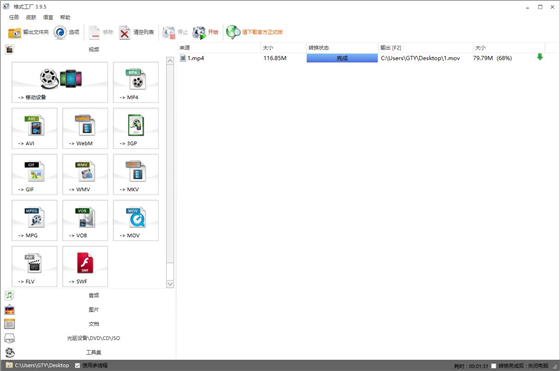Click the conversion status (转换状态) column header

coord(342,47)
